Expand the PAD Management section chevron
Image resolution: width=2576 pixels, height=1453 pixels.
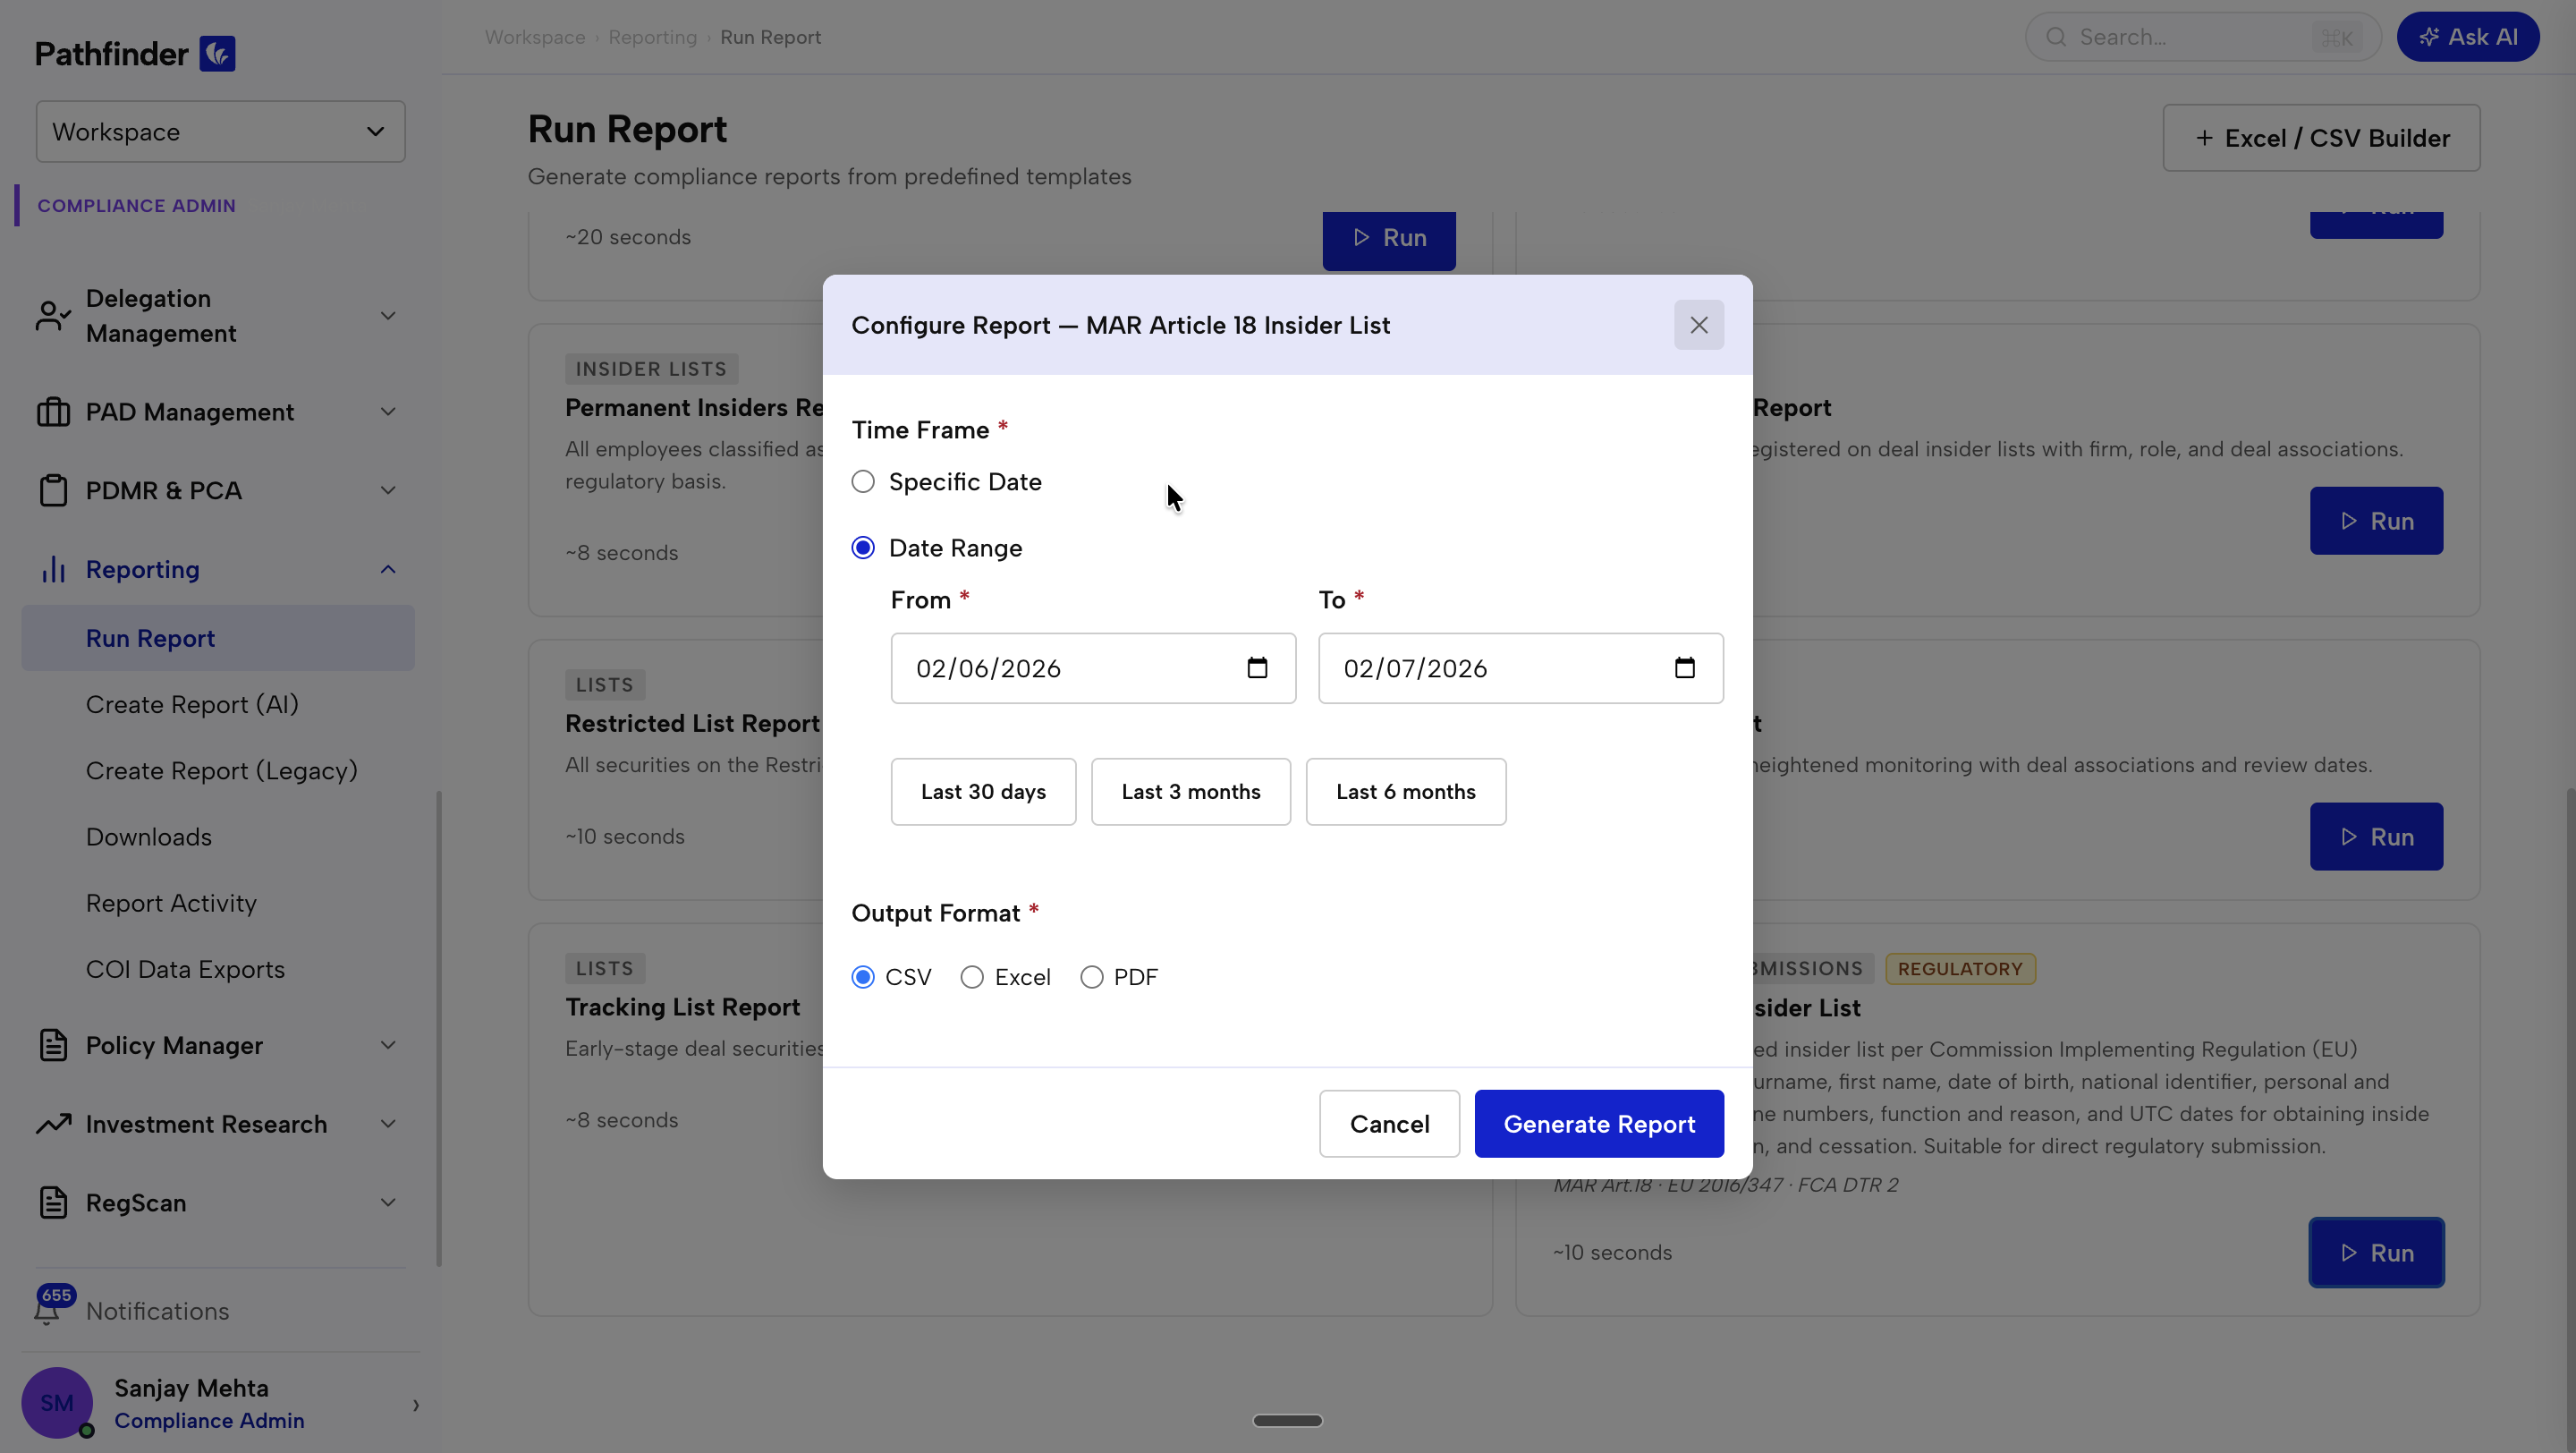click(388, 412)
